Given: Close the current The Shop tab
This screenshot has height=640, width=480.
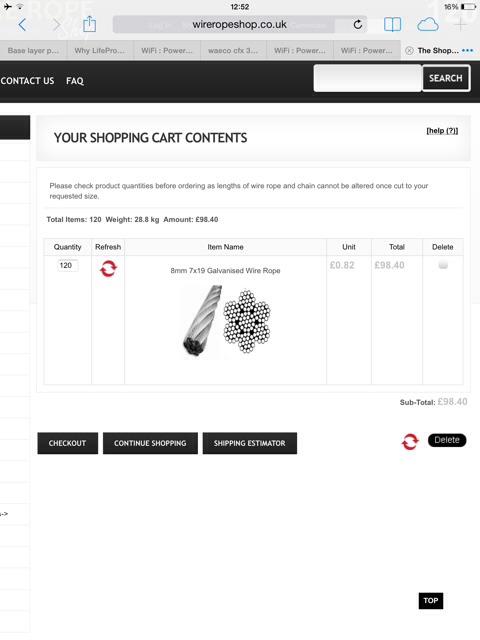Looking at the screenshot, I should [409, 51].
